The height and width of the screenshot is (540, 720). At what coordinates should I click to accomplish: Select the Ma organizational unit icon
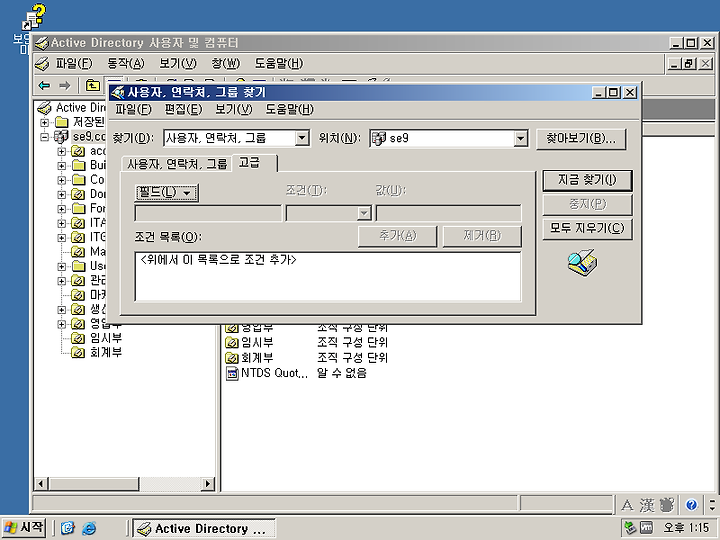click(79, 252)
